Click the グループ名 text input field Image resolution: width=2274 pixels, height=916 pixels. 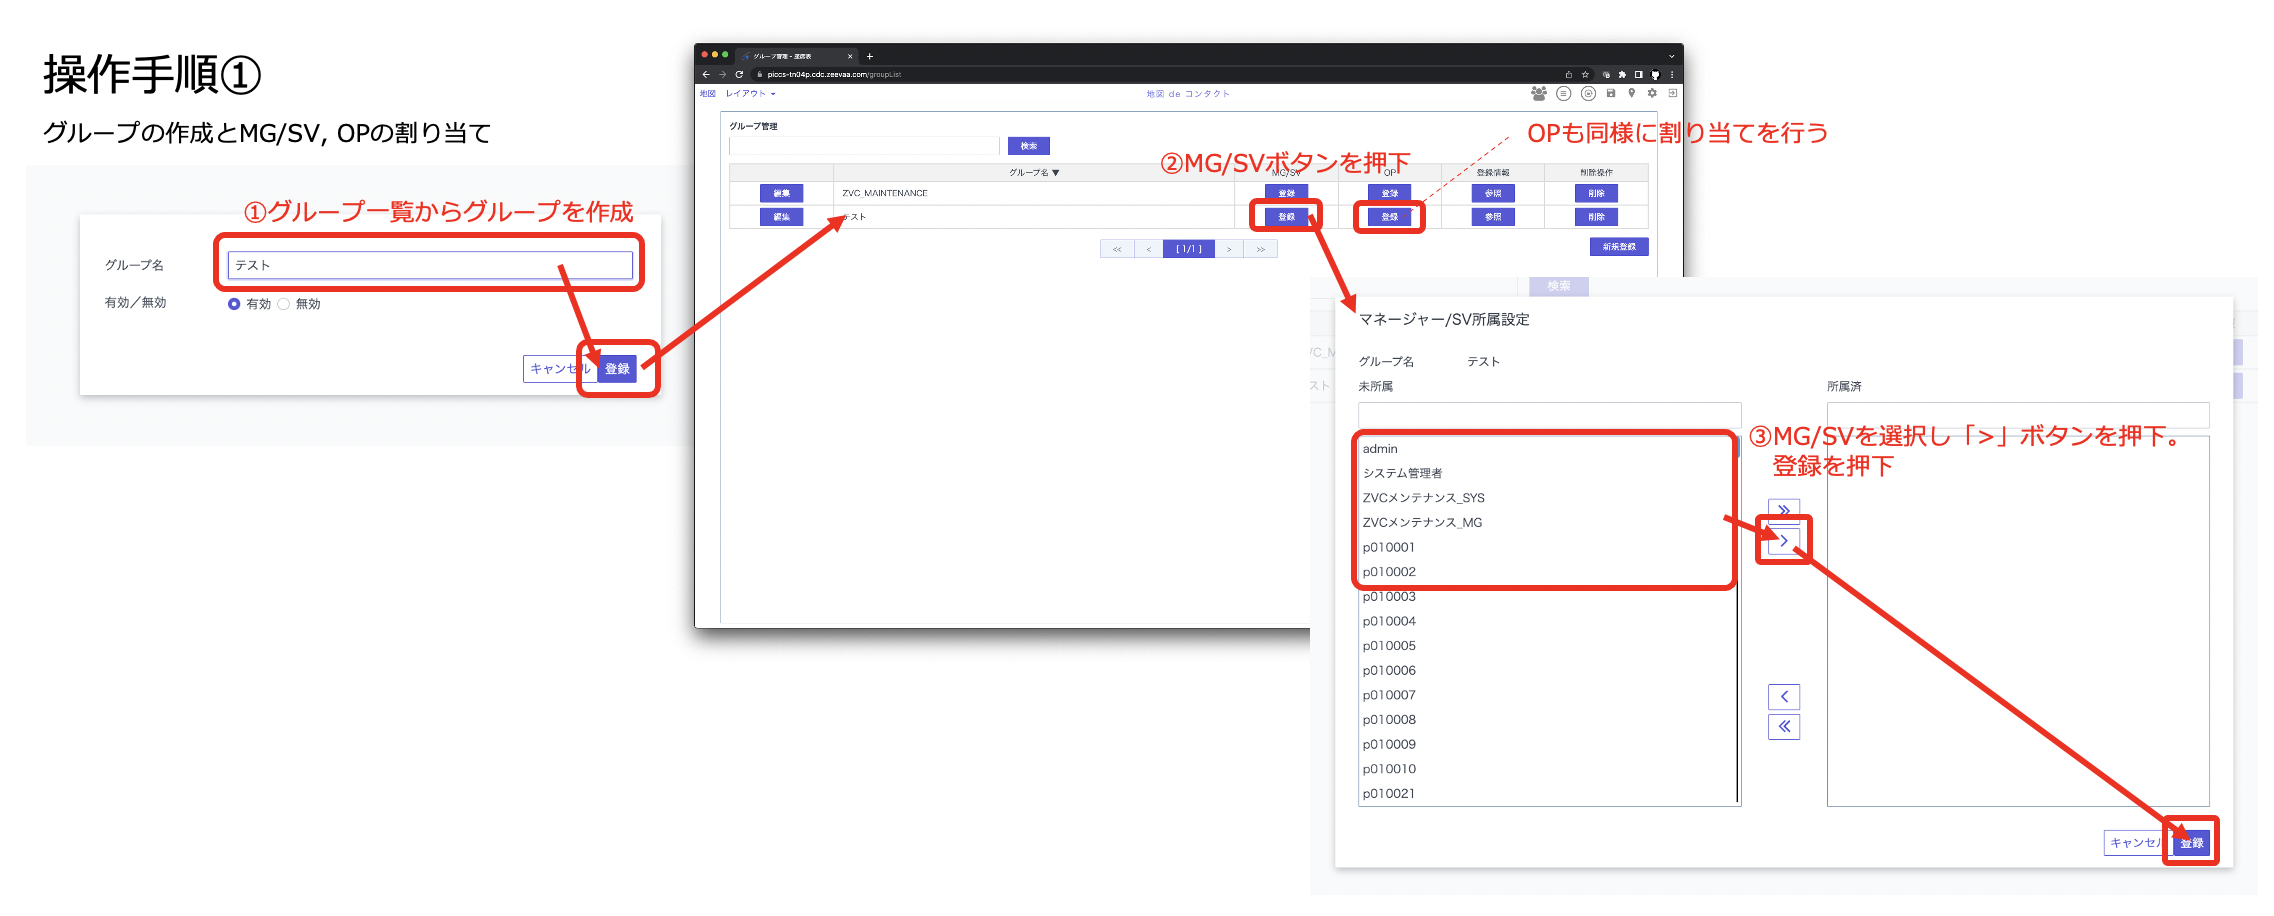pyautogui.click(x=430, y=265)
